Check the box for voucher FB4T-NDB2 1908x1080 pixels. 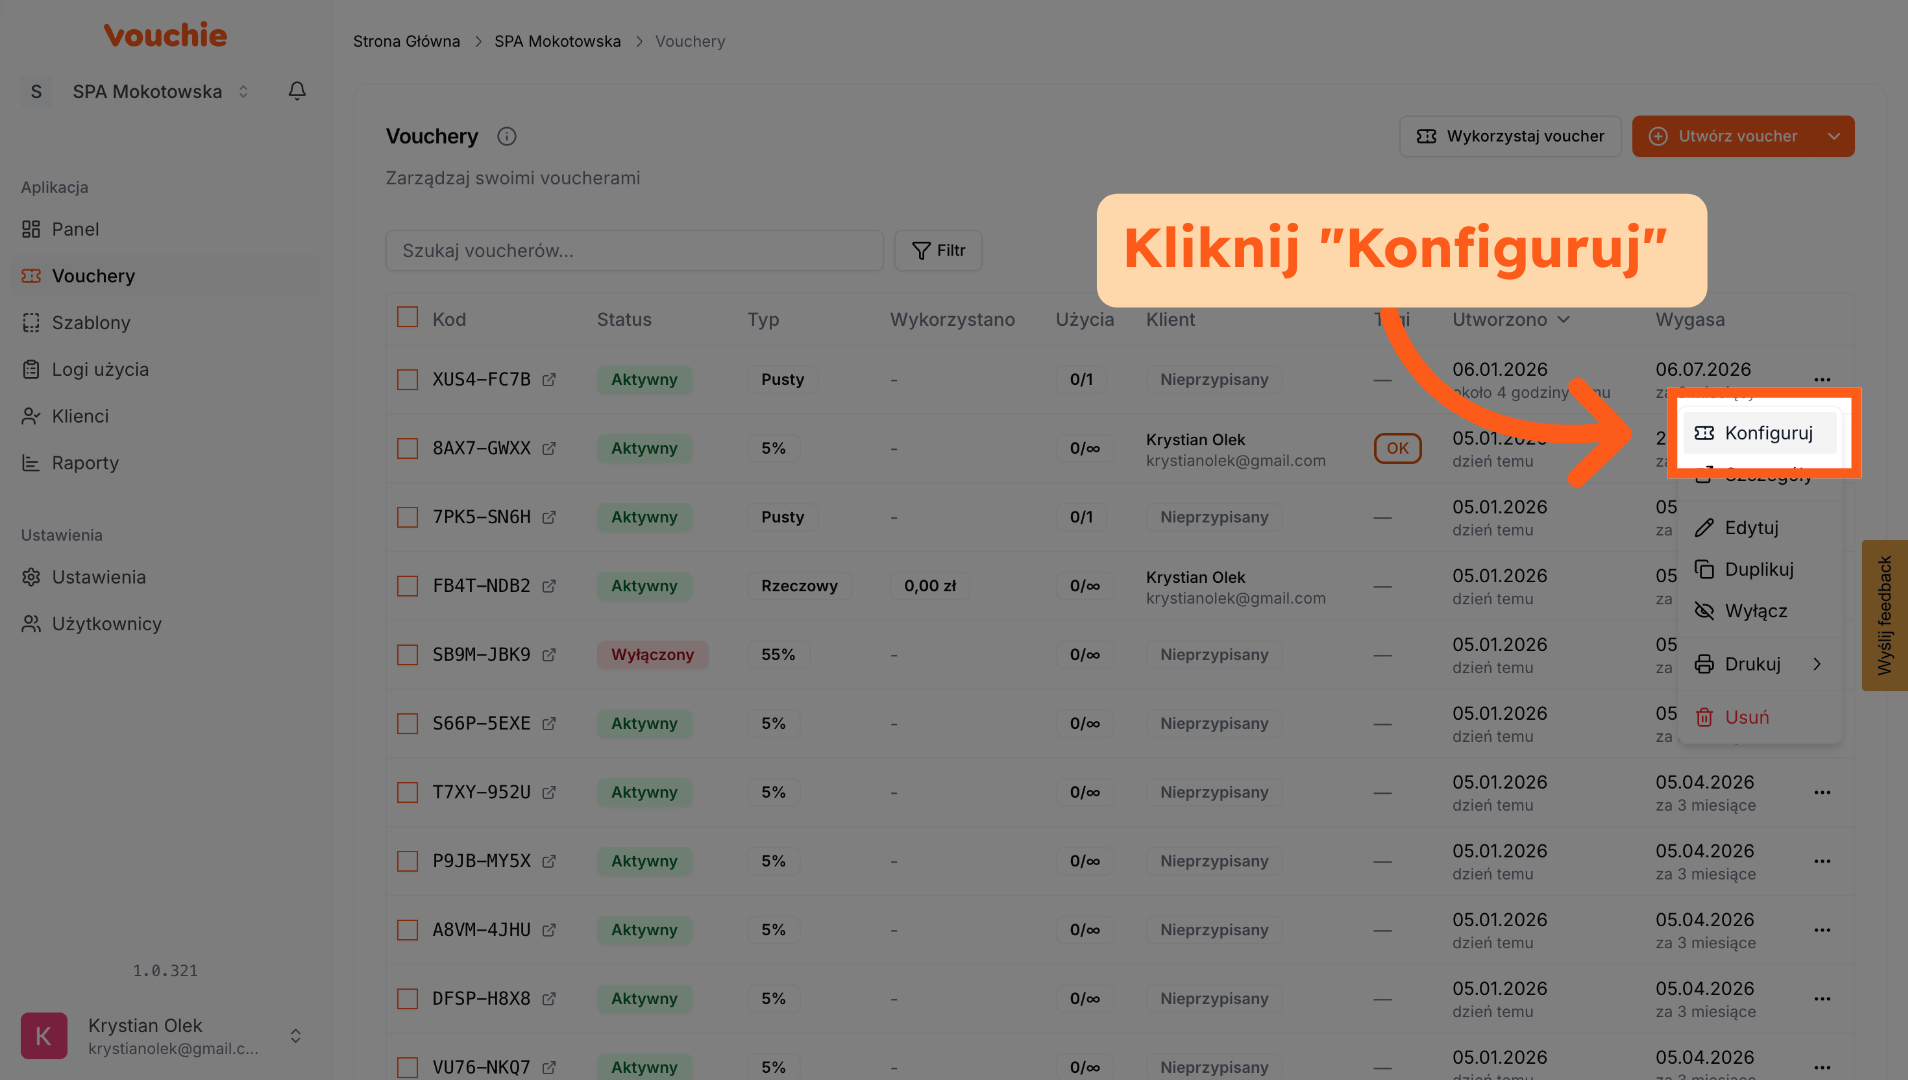point(407,586)
